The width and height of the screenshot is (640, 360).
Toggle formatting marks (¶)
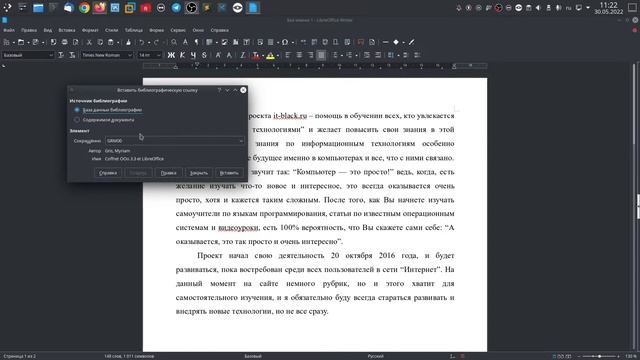196,42
